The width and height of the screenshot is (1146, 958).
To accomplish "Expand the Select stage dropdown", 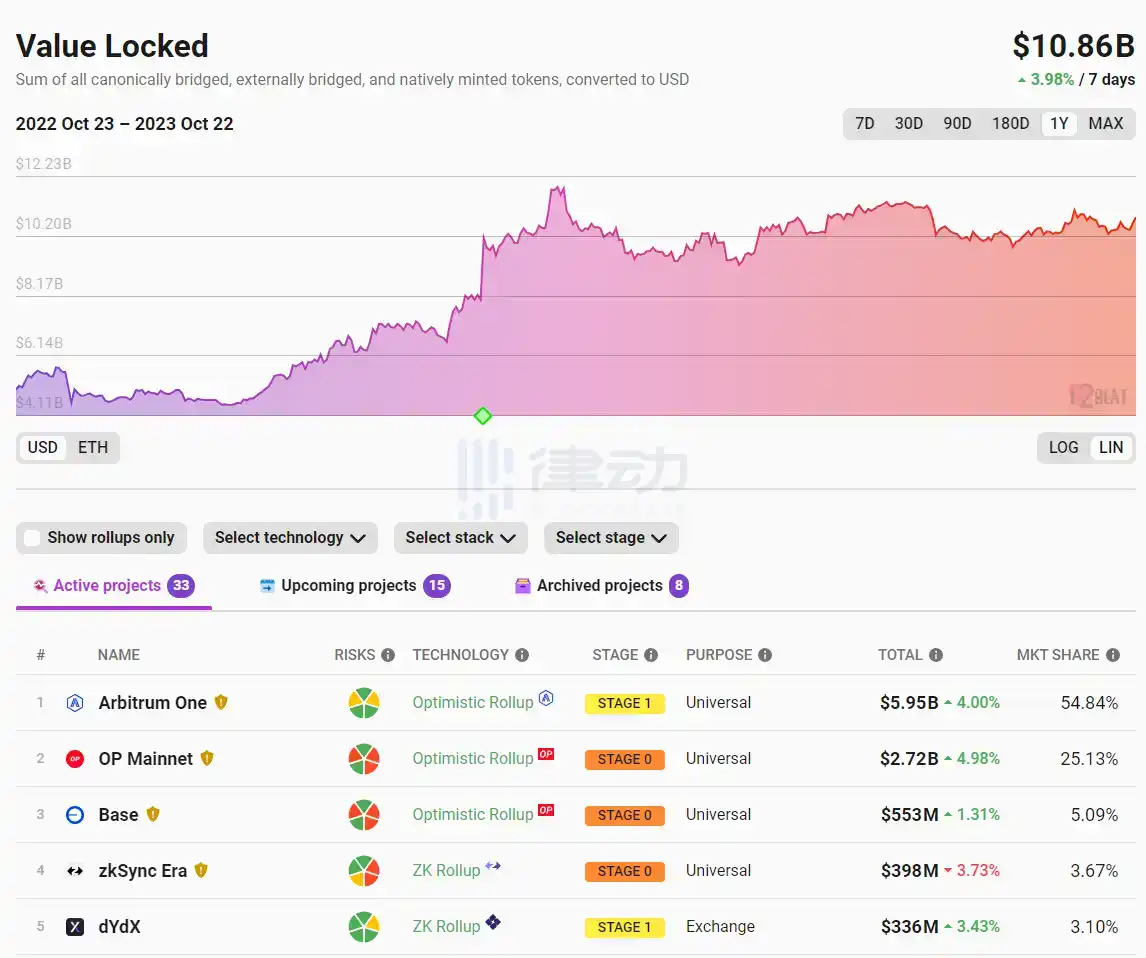I will [x=611, y=538].
